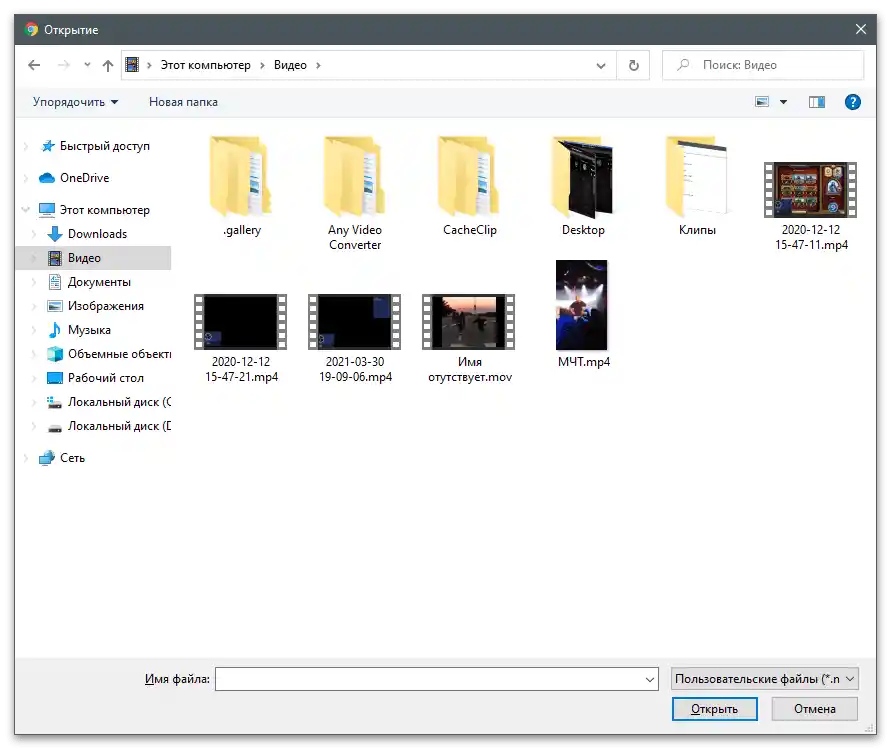This screenshot has width=891, height=749.
Task: Open the 'Упорядочить' menu
Action: coord(75,102)
